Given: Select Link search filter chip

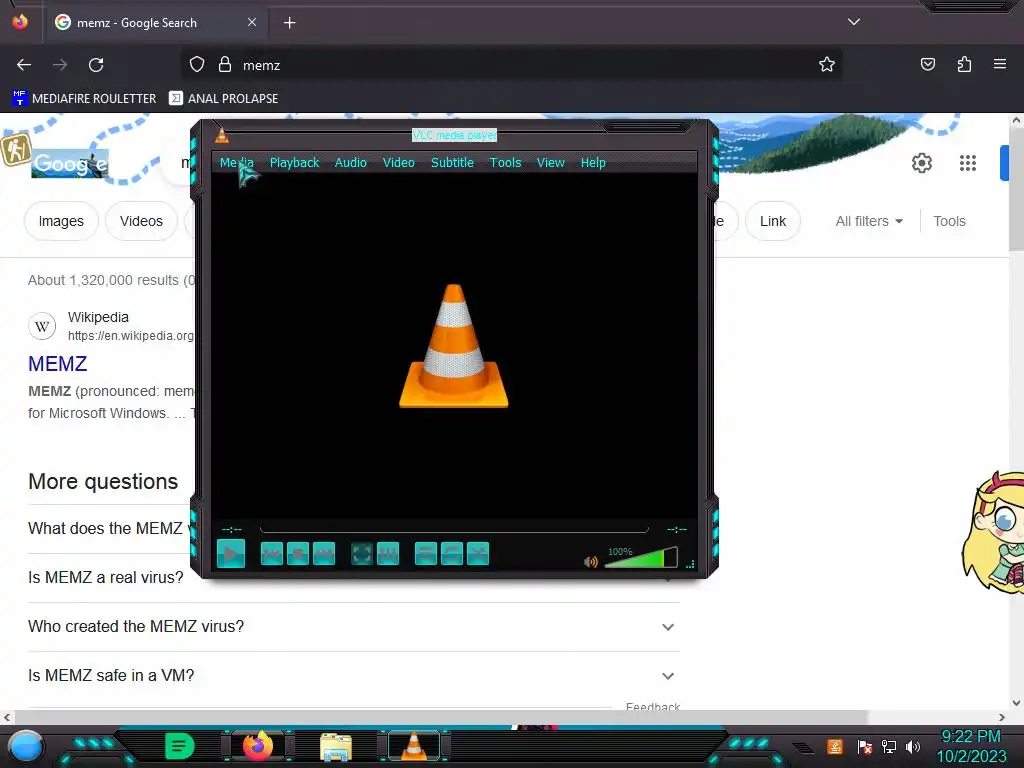Looking at the screenshot, I should tap(773, 221).
